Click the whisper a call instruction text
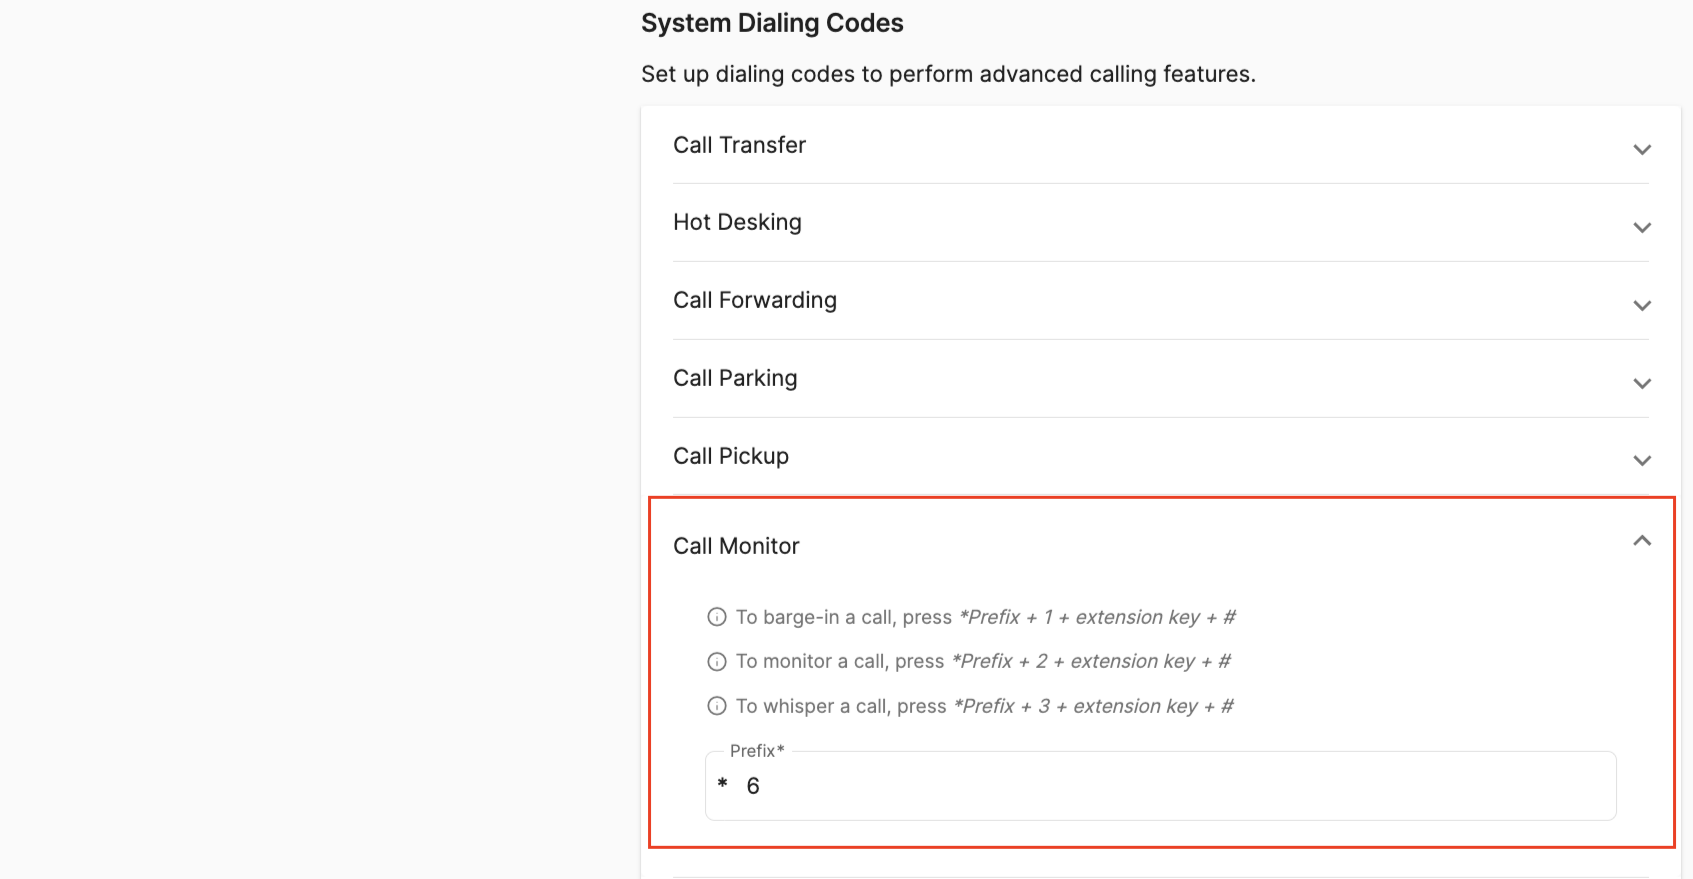The image size is (1693, 879). pyautogui.click(x=985, y=706)
